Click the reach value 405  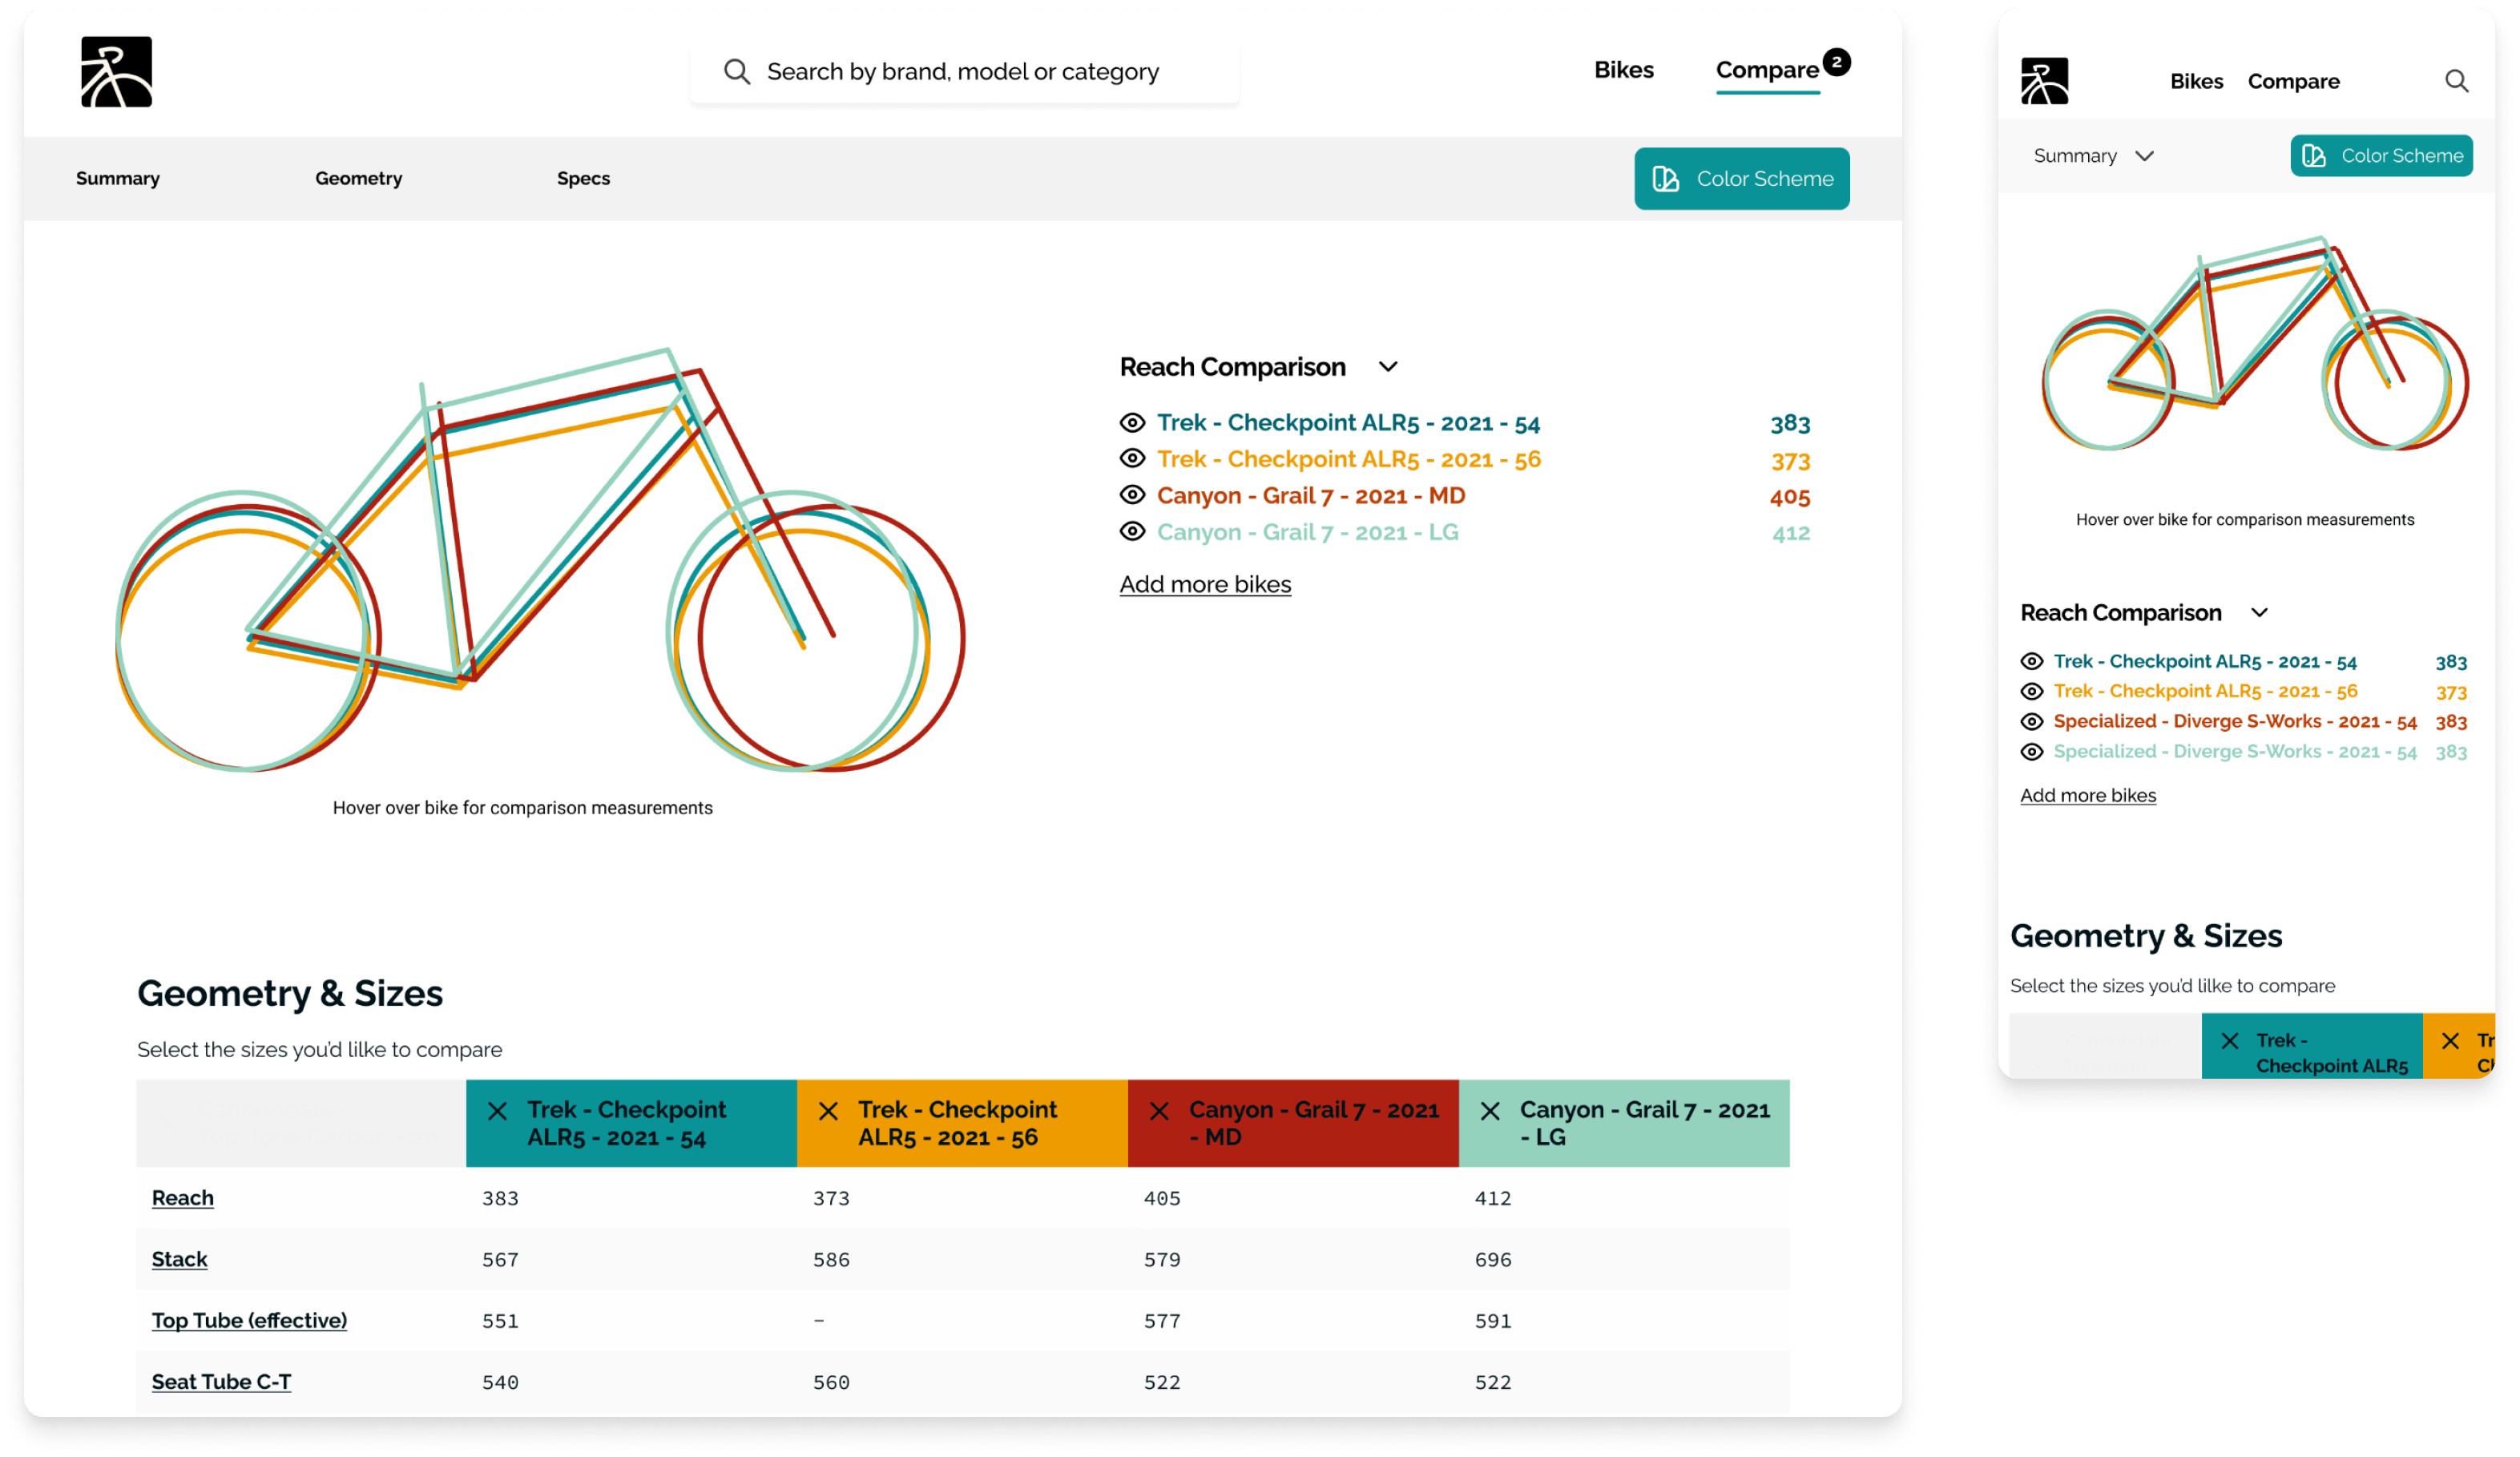pyautogui.click(x=1790, y=497)
